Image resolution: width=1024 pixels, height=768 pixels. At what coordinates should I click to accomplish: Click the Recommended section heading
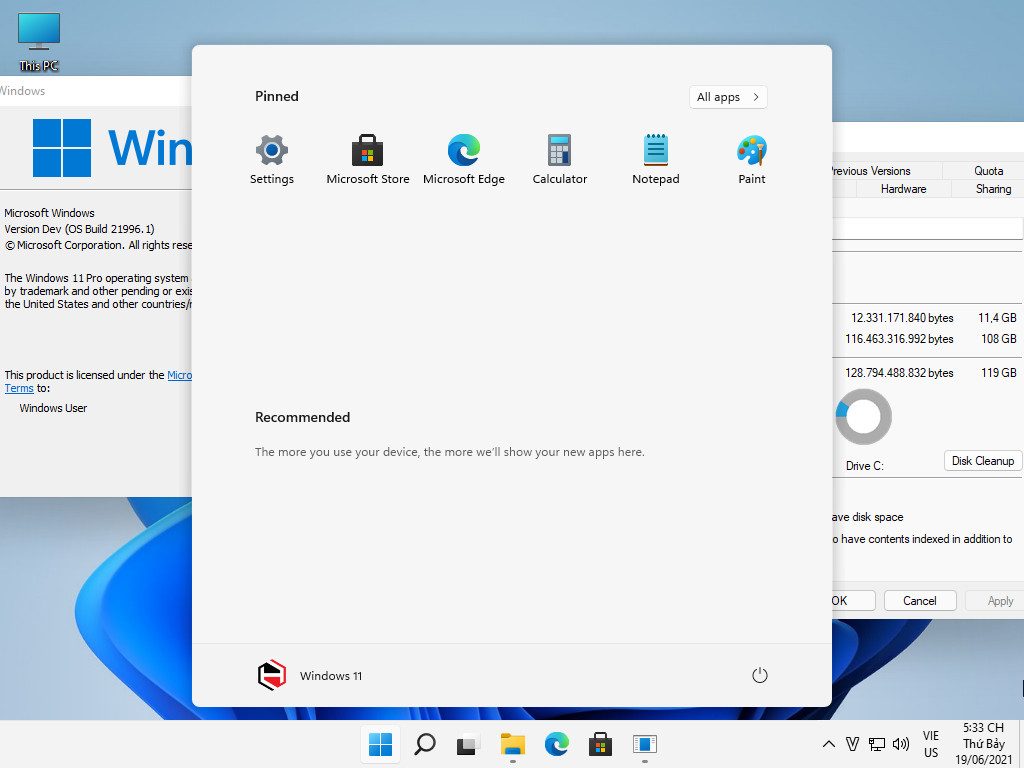(x=302, y=417)
